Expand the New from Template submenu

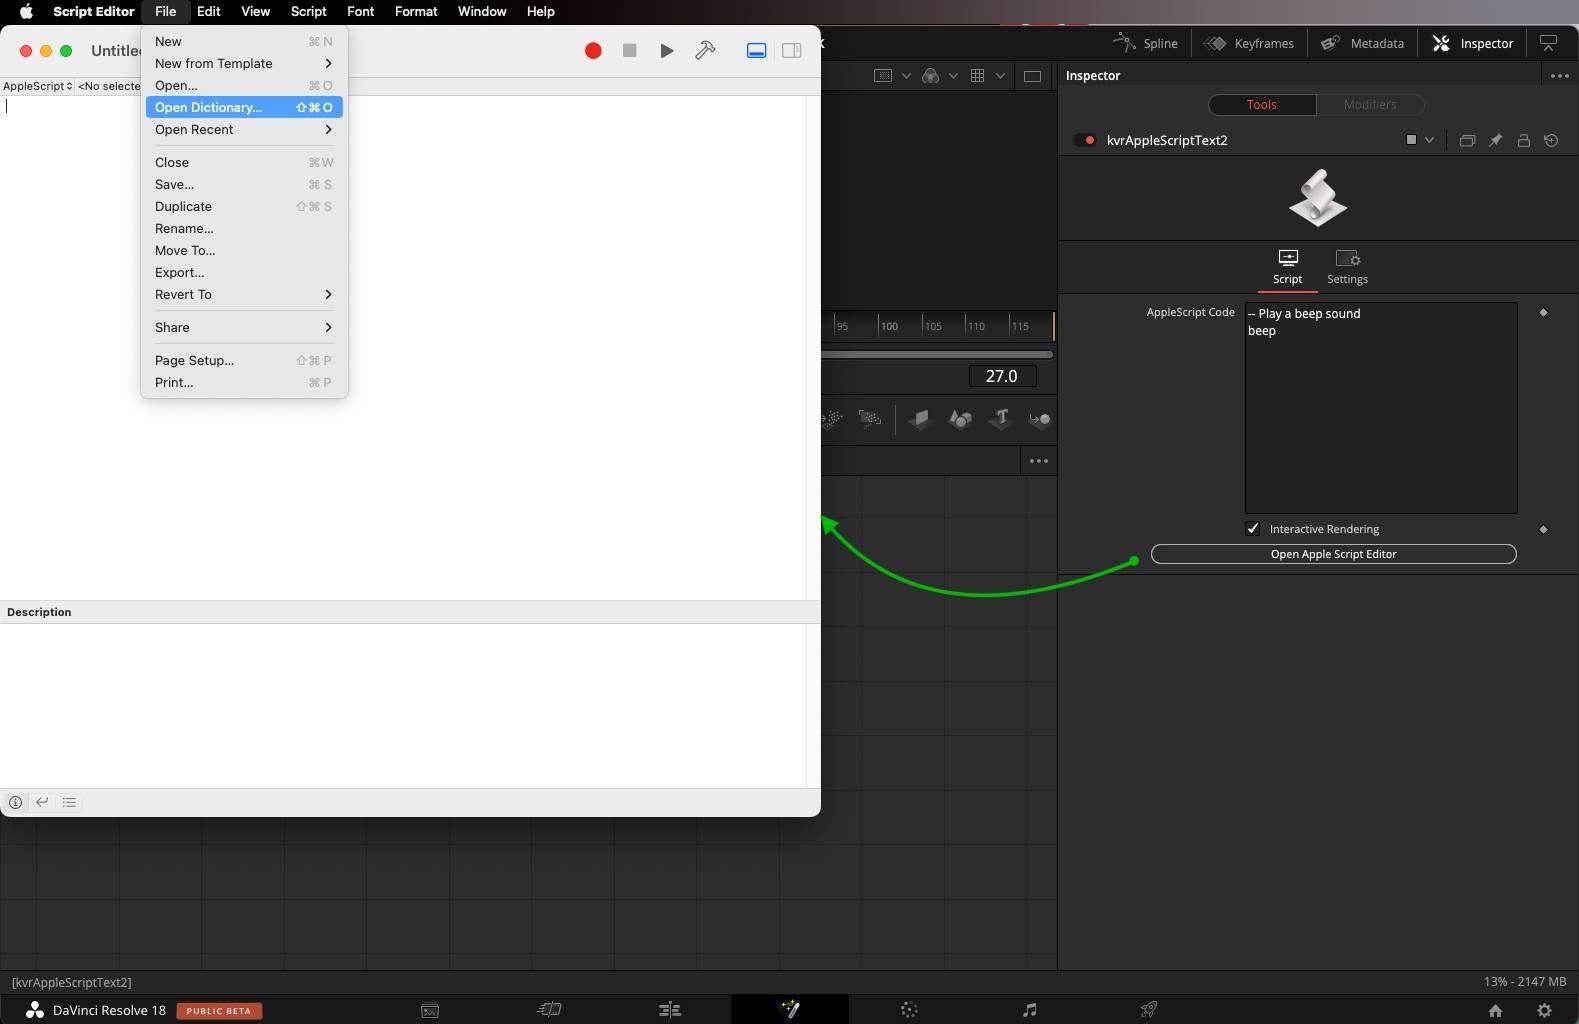(x=244, y=63)
